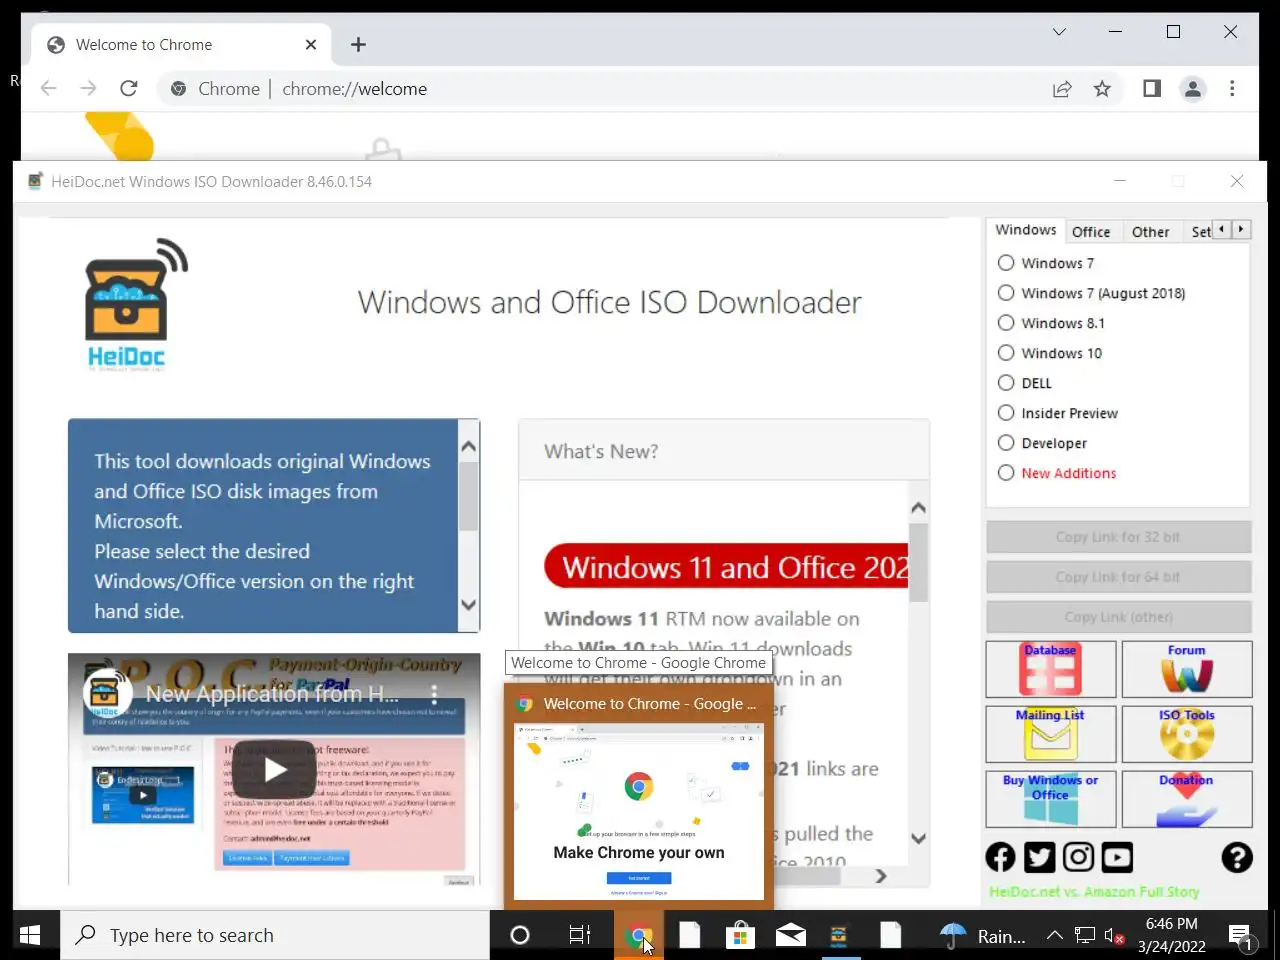1280x960 pixels.
Task: Click the Donation heart icon
Action: coord(1187,799)
